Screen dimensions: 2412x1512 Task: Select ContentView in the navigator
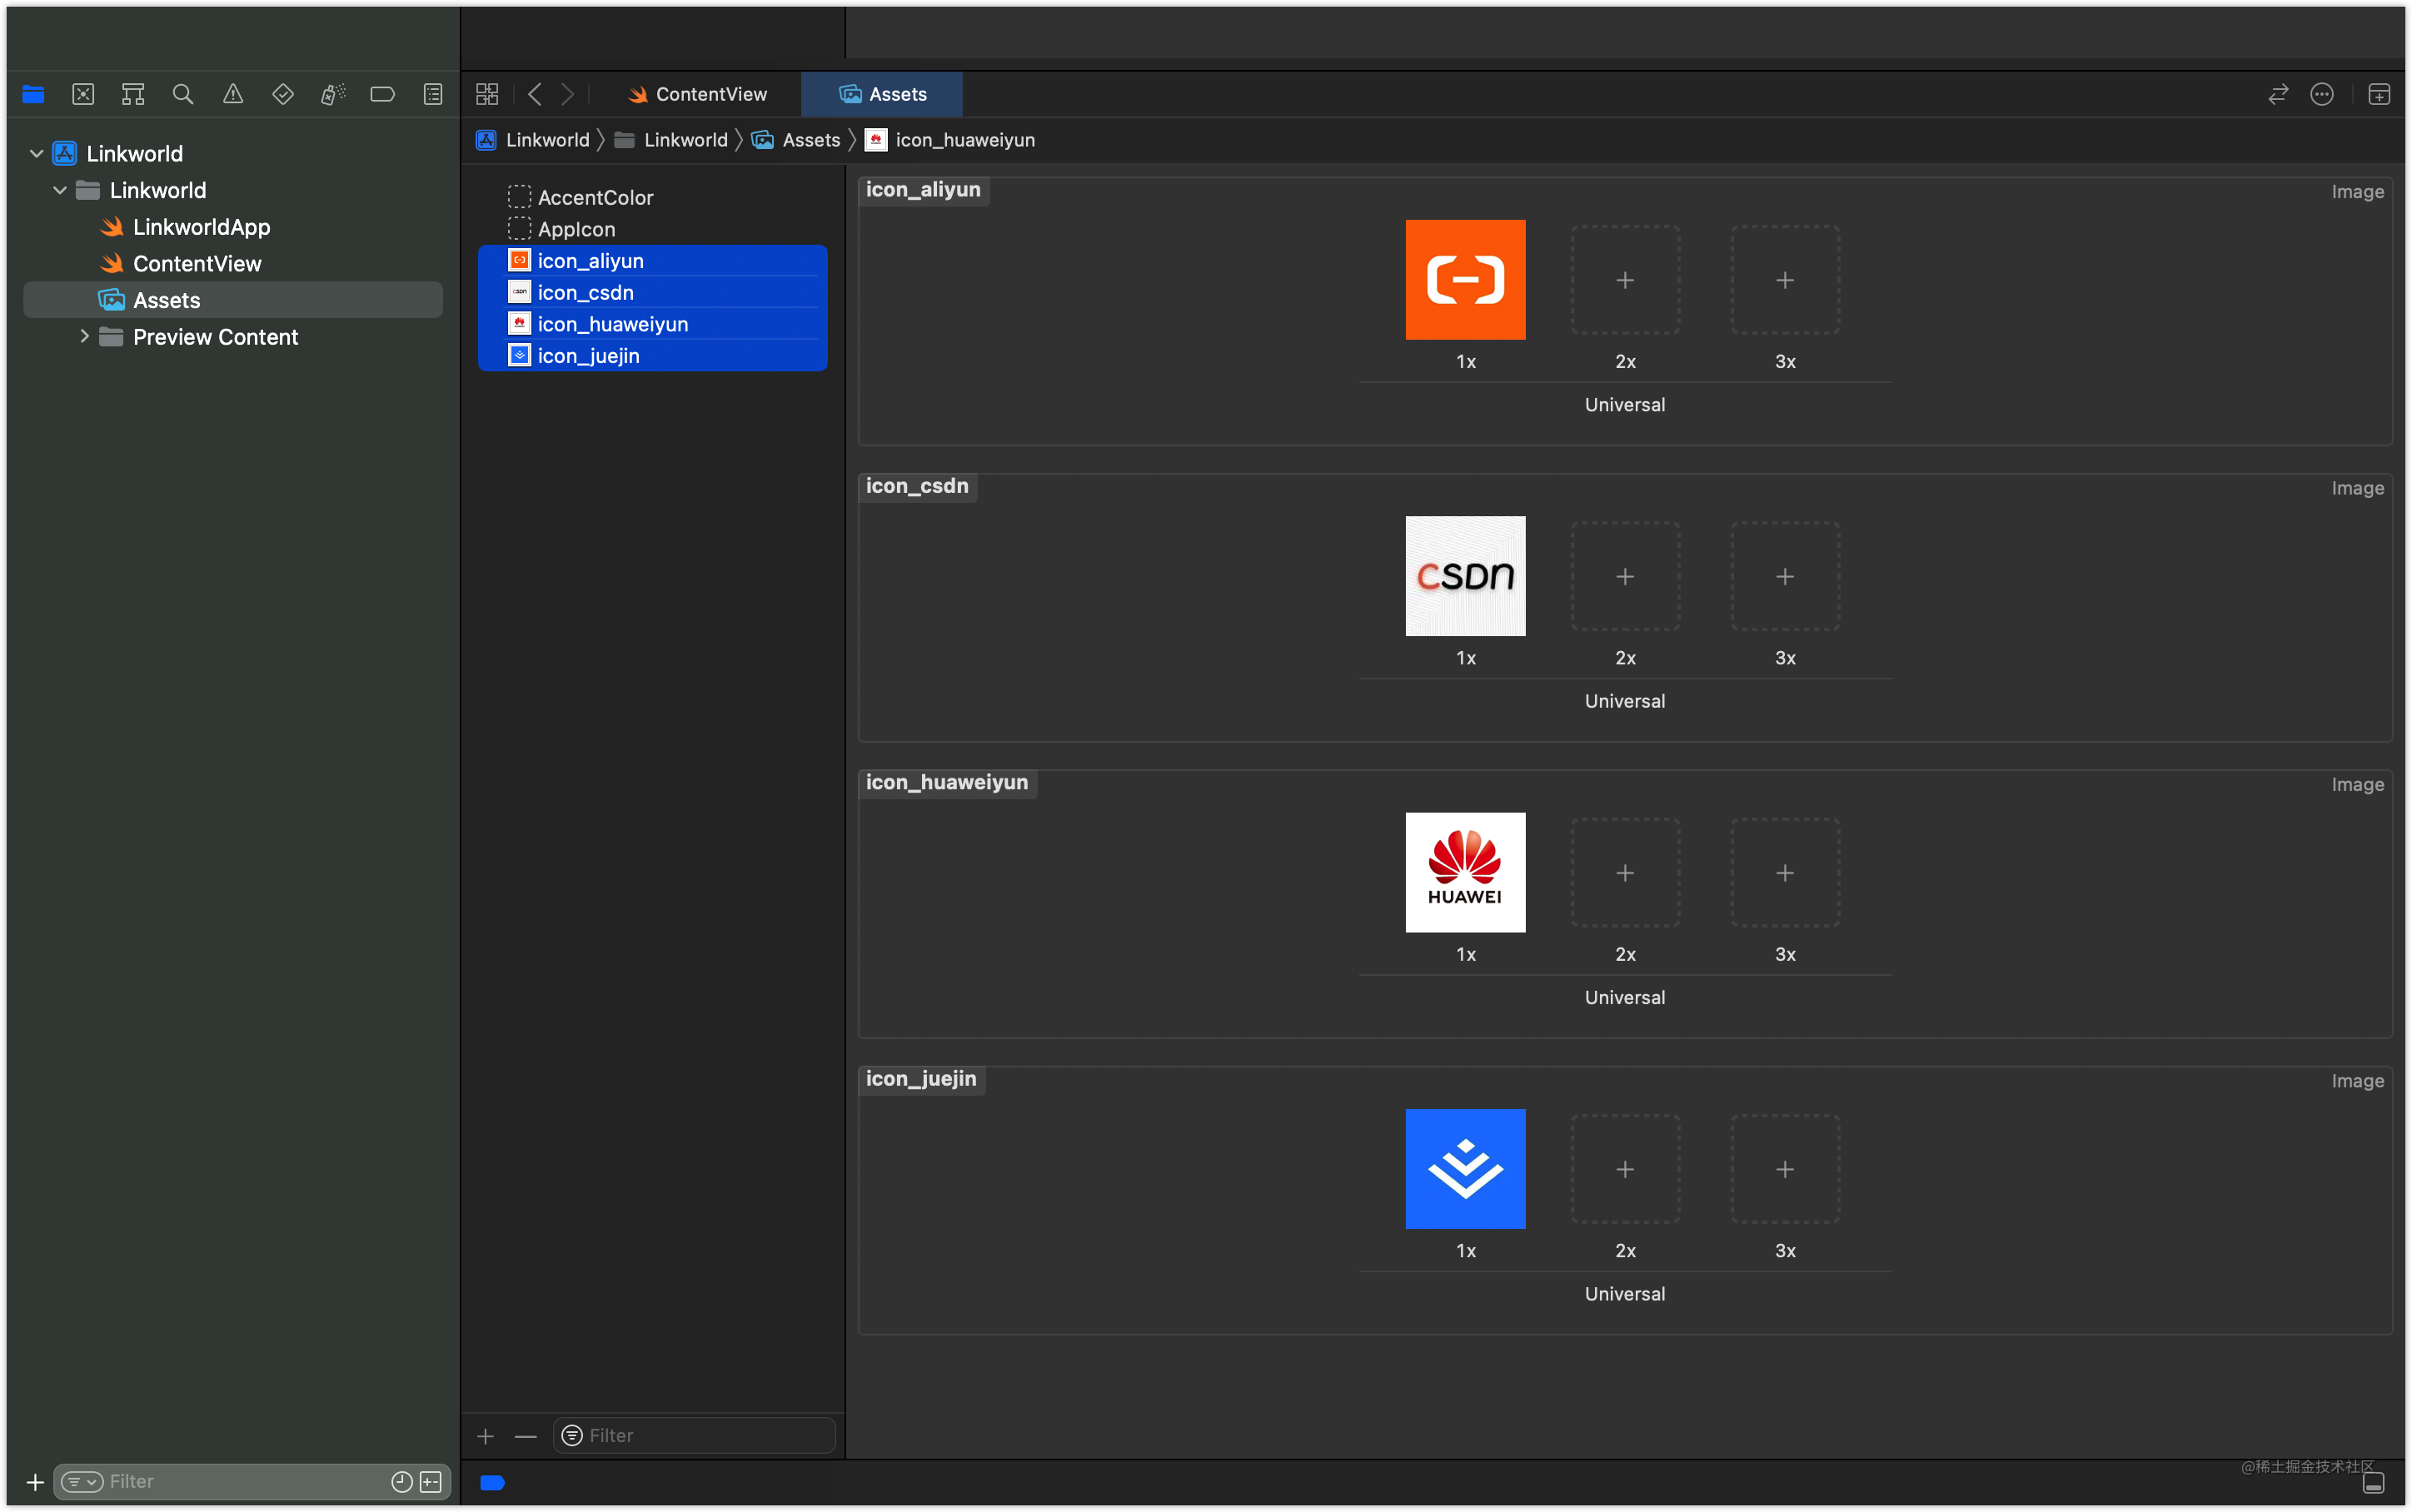(197, 264)
